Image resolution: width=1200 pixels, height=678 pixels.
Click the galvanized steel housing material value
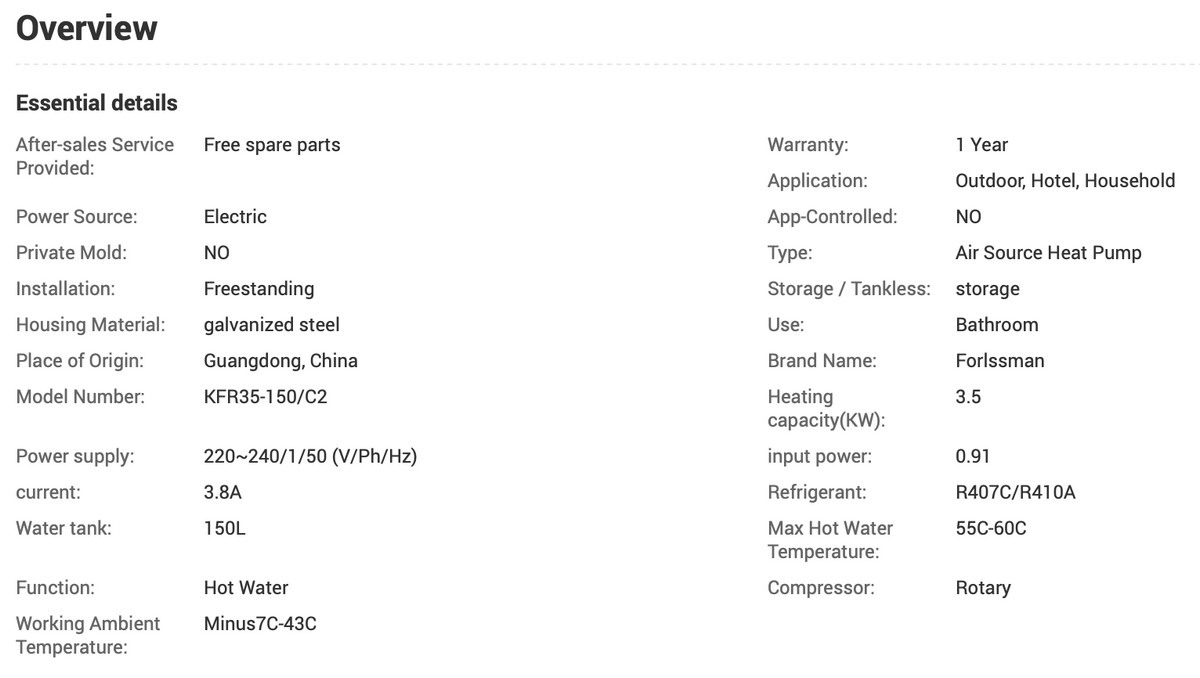tap(272, 325)
